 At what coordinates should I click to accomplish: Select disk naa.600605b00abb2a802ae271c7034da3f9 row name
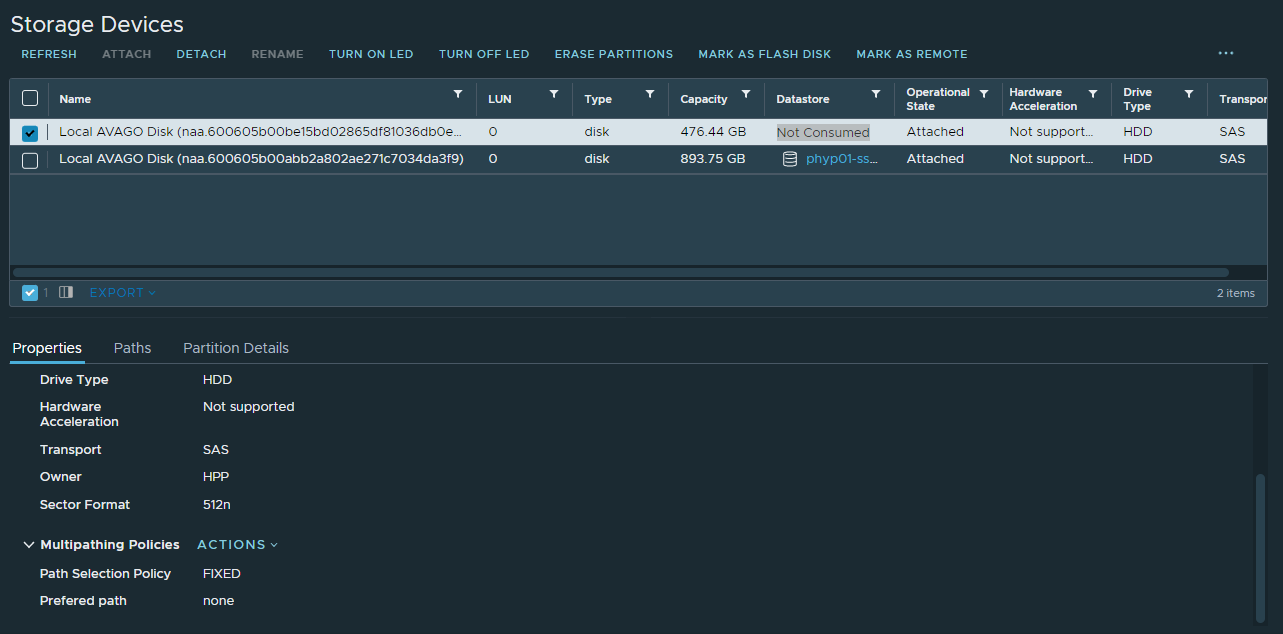(x=261, y=159)
